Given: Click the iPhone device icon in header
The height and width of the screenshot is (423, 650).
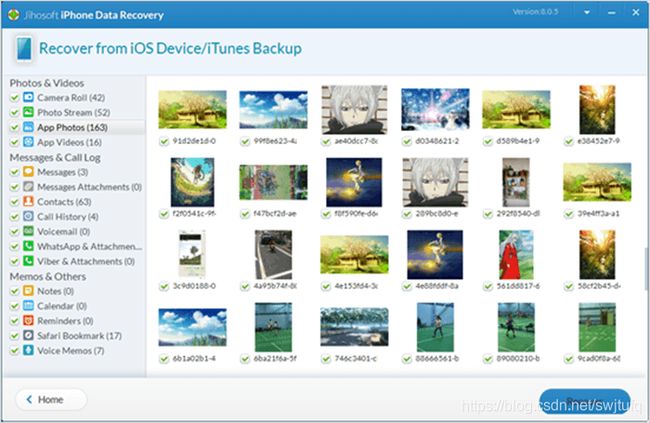Looking at the screenshot, I should pyautogui.click(x=24, y=49).
